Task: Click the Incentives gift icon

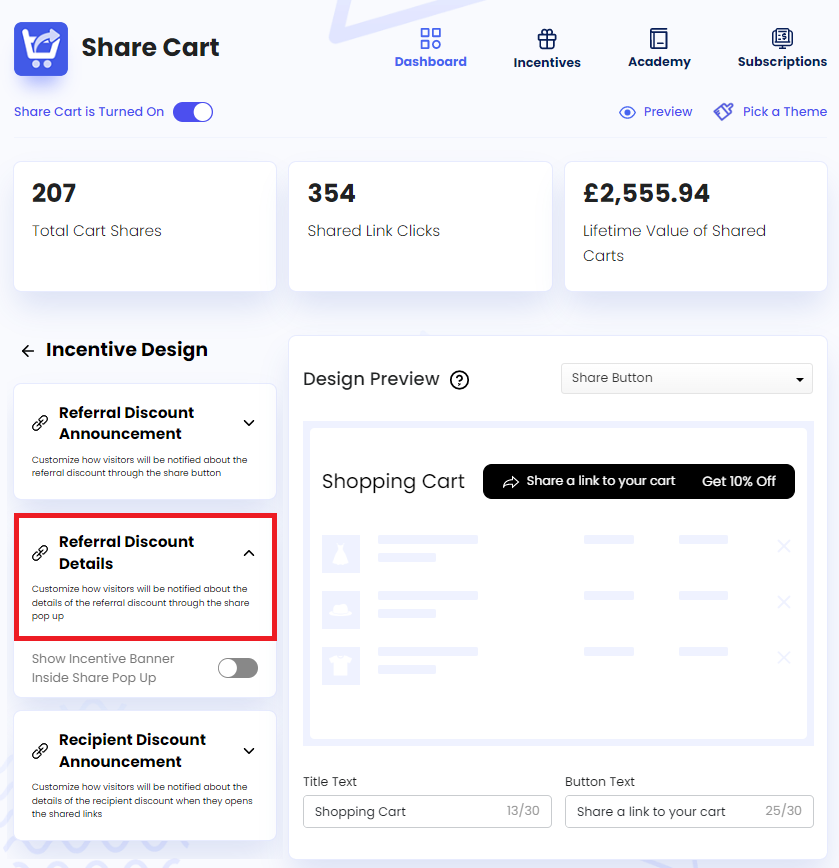Action: click(546, 40)
